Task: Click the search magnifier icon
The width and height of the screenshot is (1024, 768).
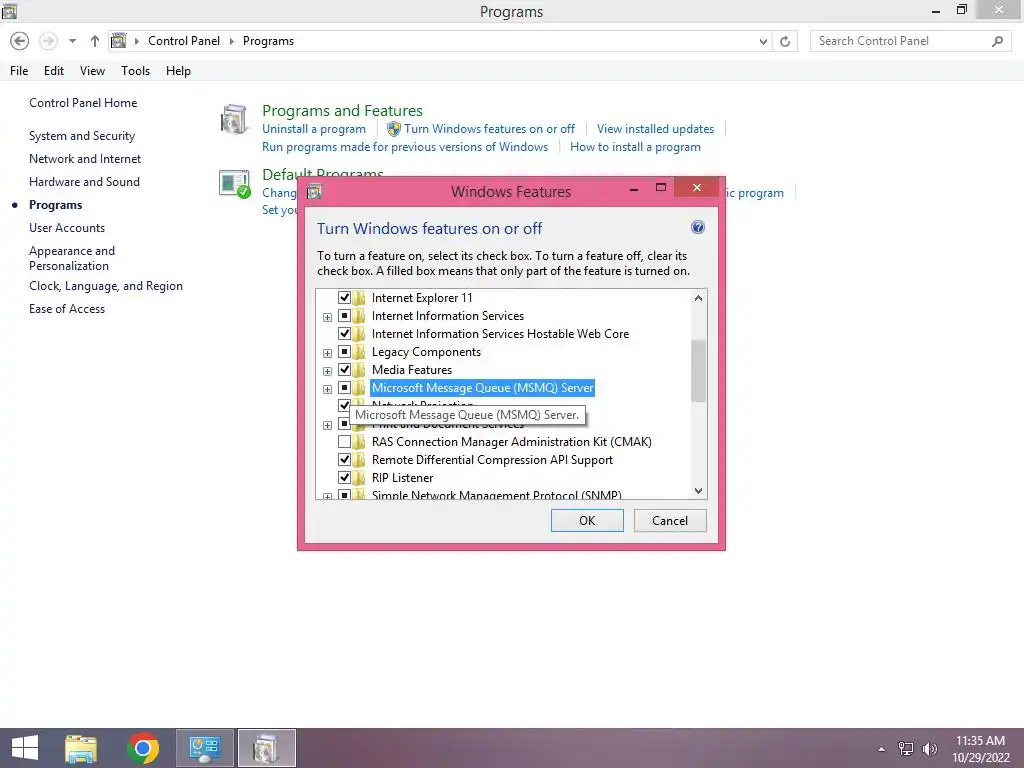Action: click(x=997, y=41)
